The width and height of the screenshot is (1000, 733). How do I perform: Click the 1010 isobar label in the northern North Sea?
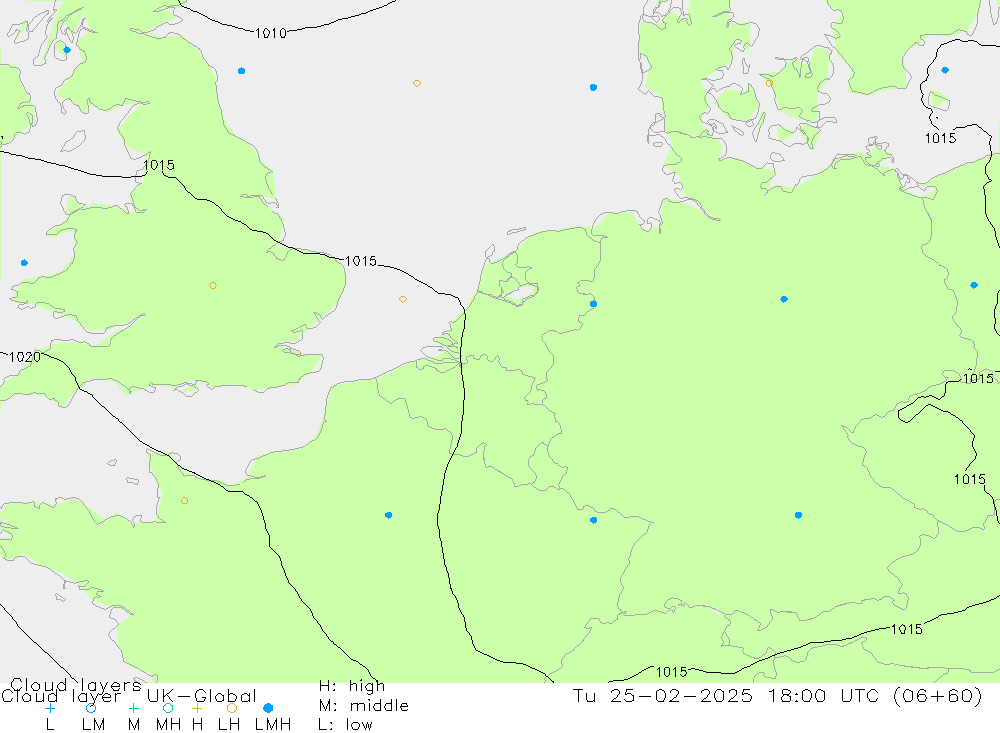(270, 33)
